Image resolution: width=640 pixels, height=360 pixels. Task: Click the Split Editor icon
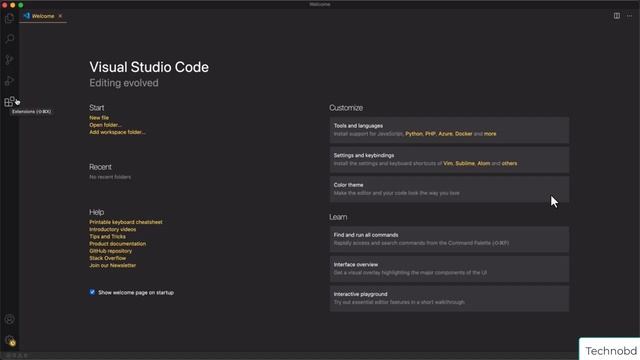click(617, 16)
